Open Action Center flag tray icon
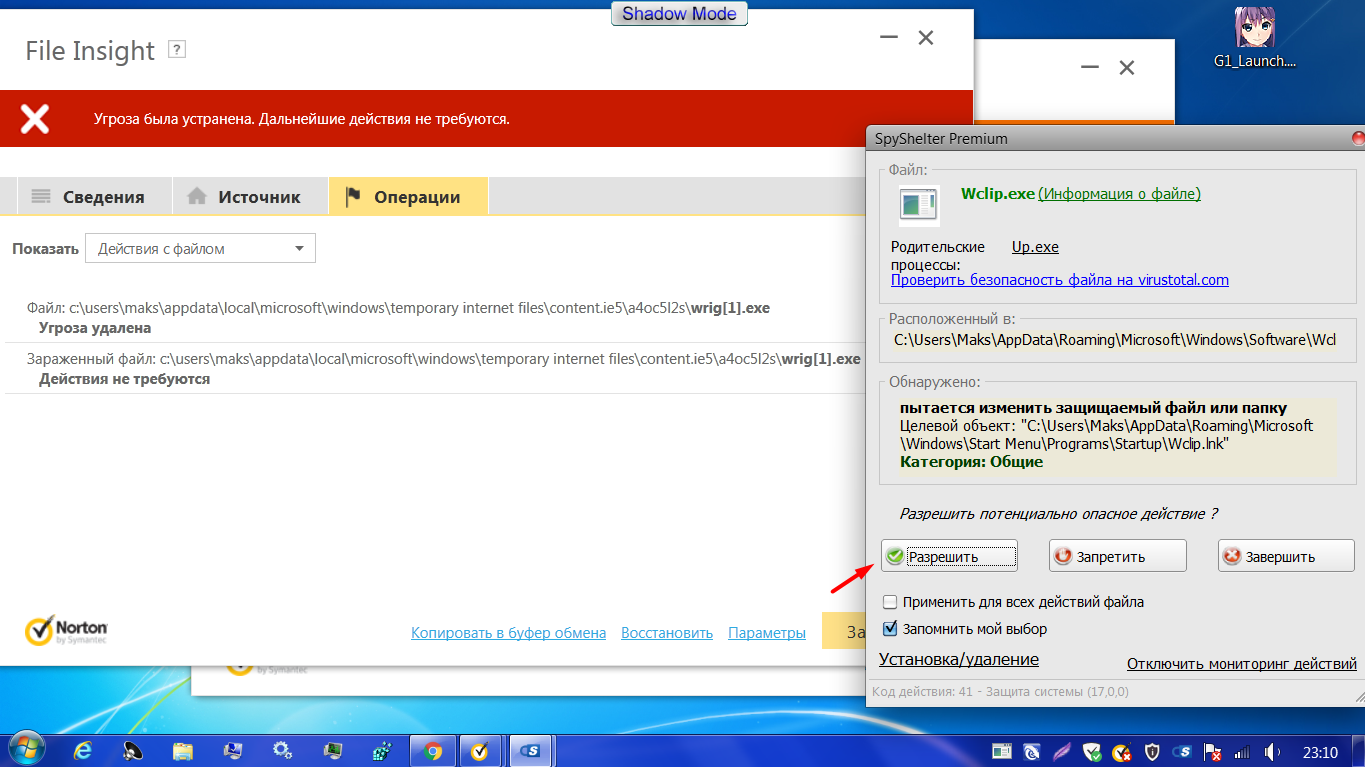 point(1213,751)
